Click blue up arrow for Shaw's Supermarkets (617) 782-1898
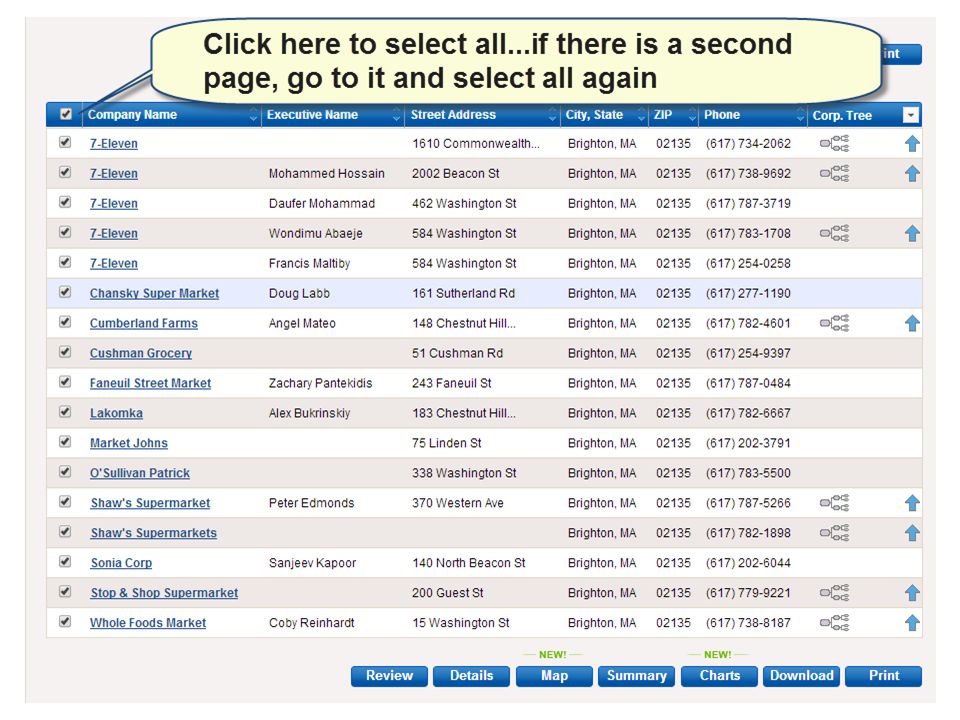 click(x=912, y=533)
